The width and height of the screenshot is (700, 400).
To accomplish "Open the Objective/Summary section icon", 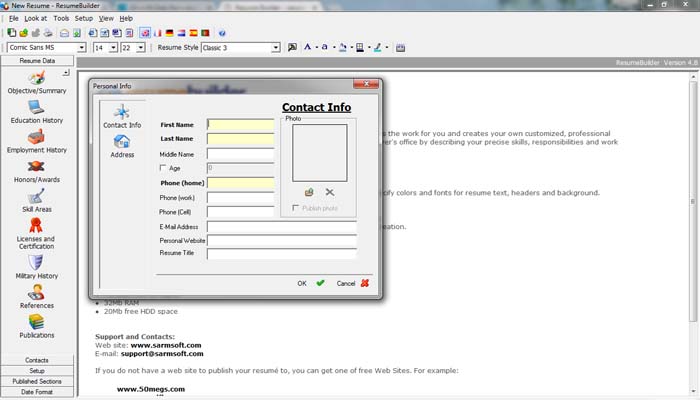I will (x=36, y=79).
